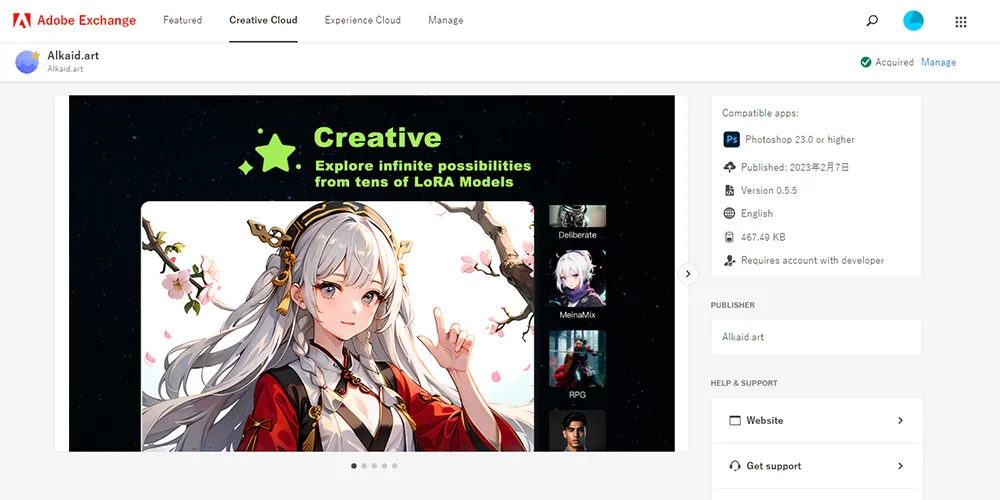Screen dimensions: 1000x500
Task: Select the fifth carousel dot
Action: (395, 466)
